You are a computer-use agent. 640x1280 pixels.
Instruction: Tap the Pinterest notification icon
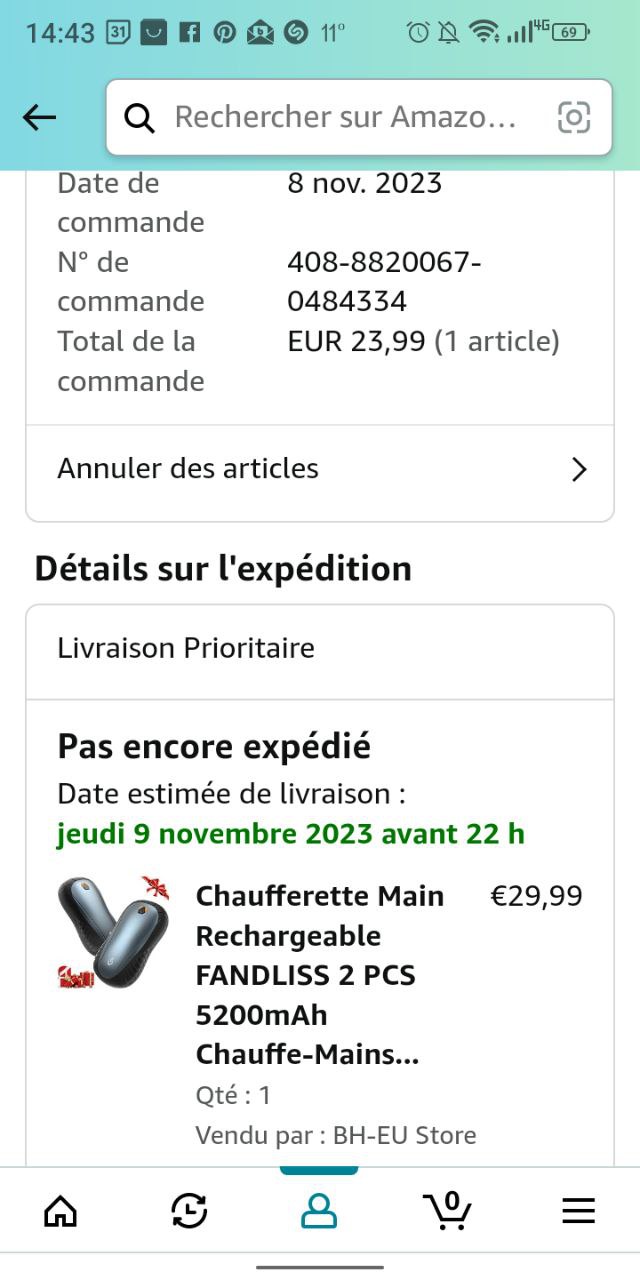tap(225, 32)
